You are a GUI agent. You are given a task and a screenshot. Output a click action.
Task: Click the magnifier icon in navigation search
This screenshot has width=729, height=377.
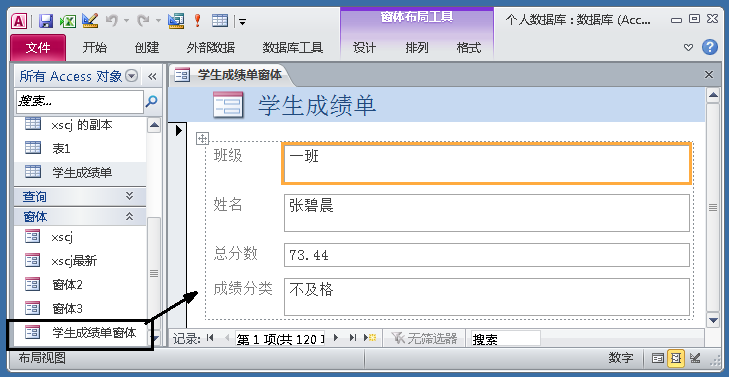tap(152, 101)
